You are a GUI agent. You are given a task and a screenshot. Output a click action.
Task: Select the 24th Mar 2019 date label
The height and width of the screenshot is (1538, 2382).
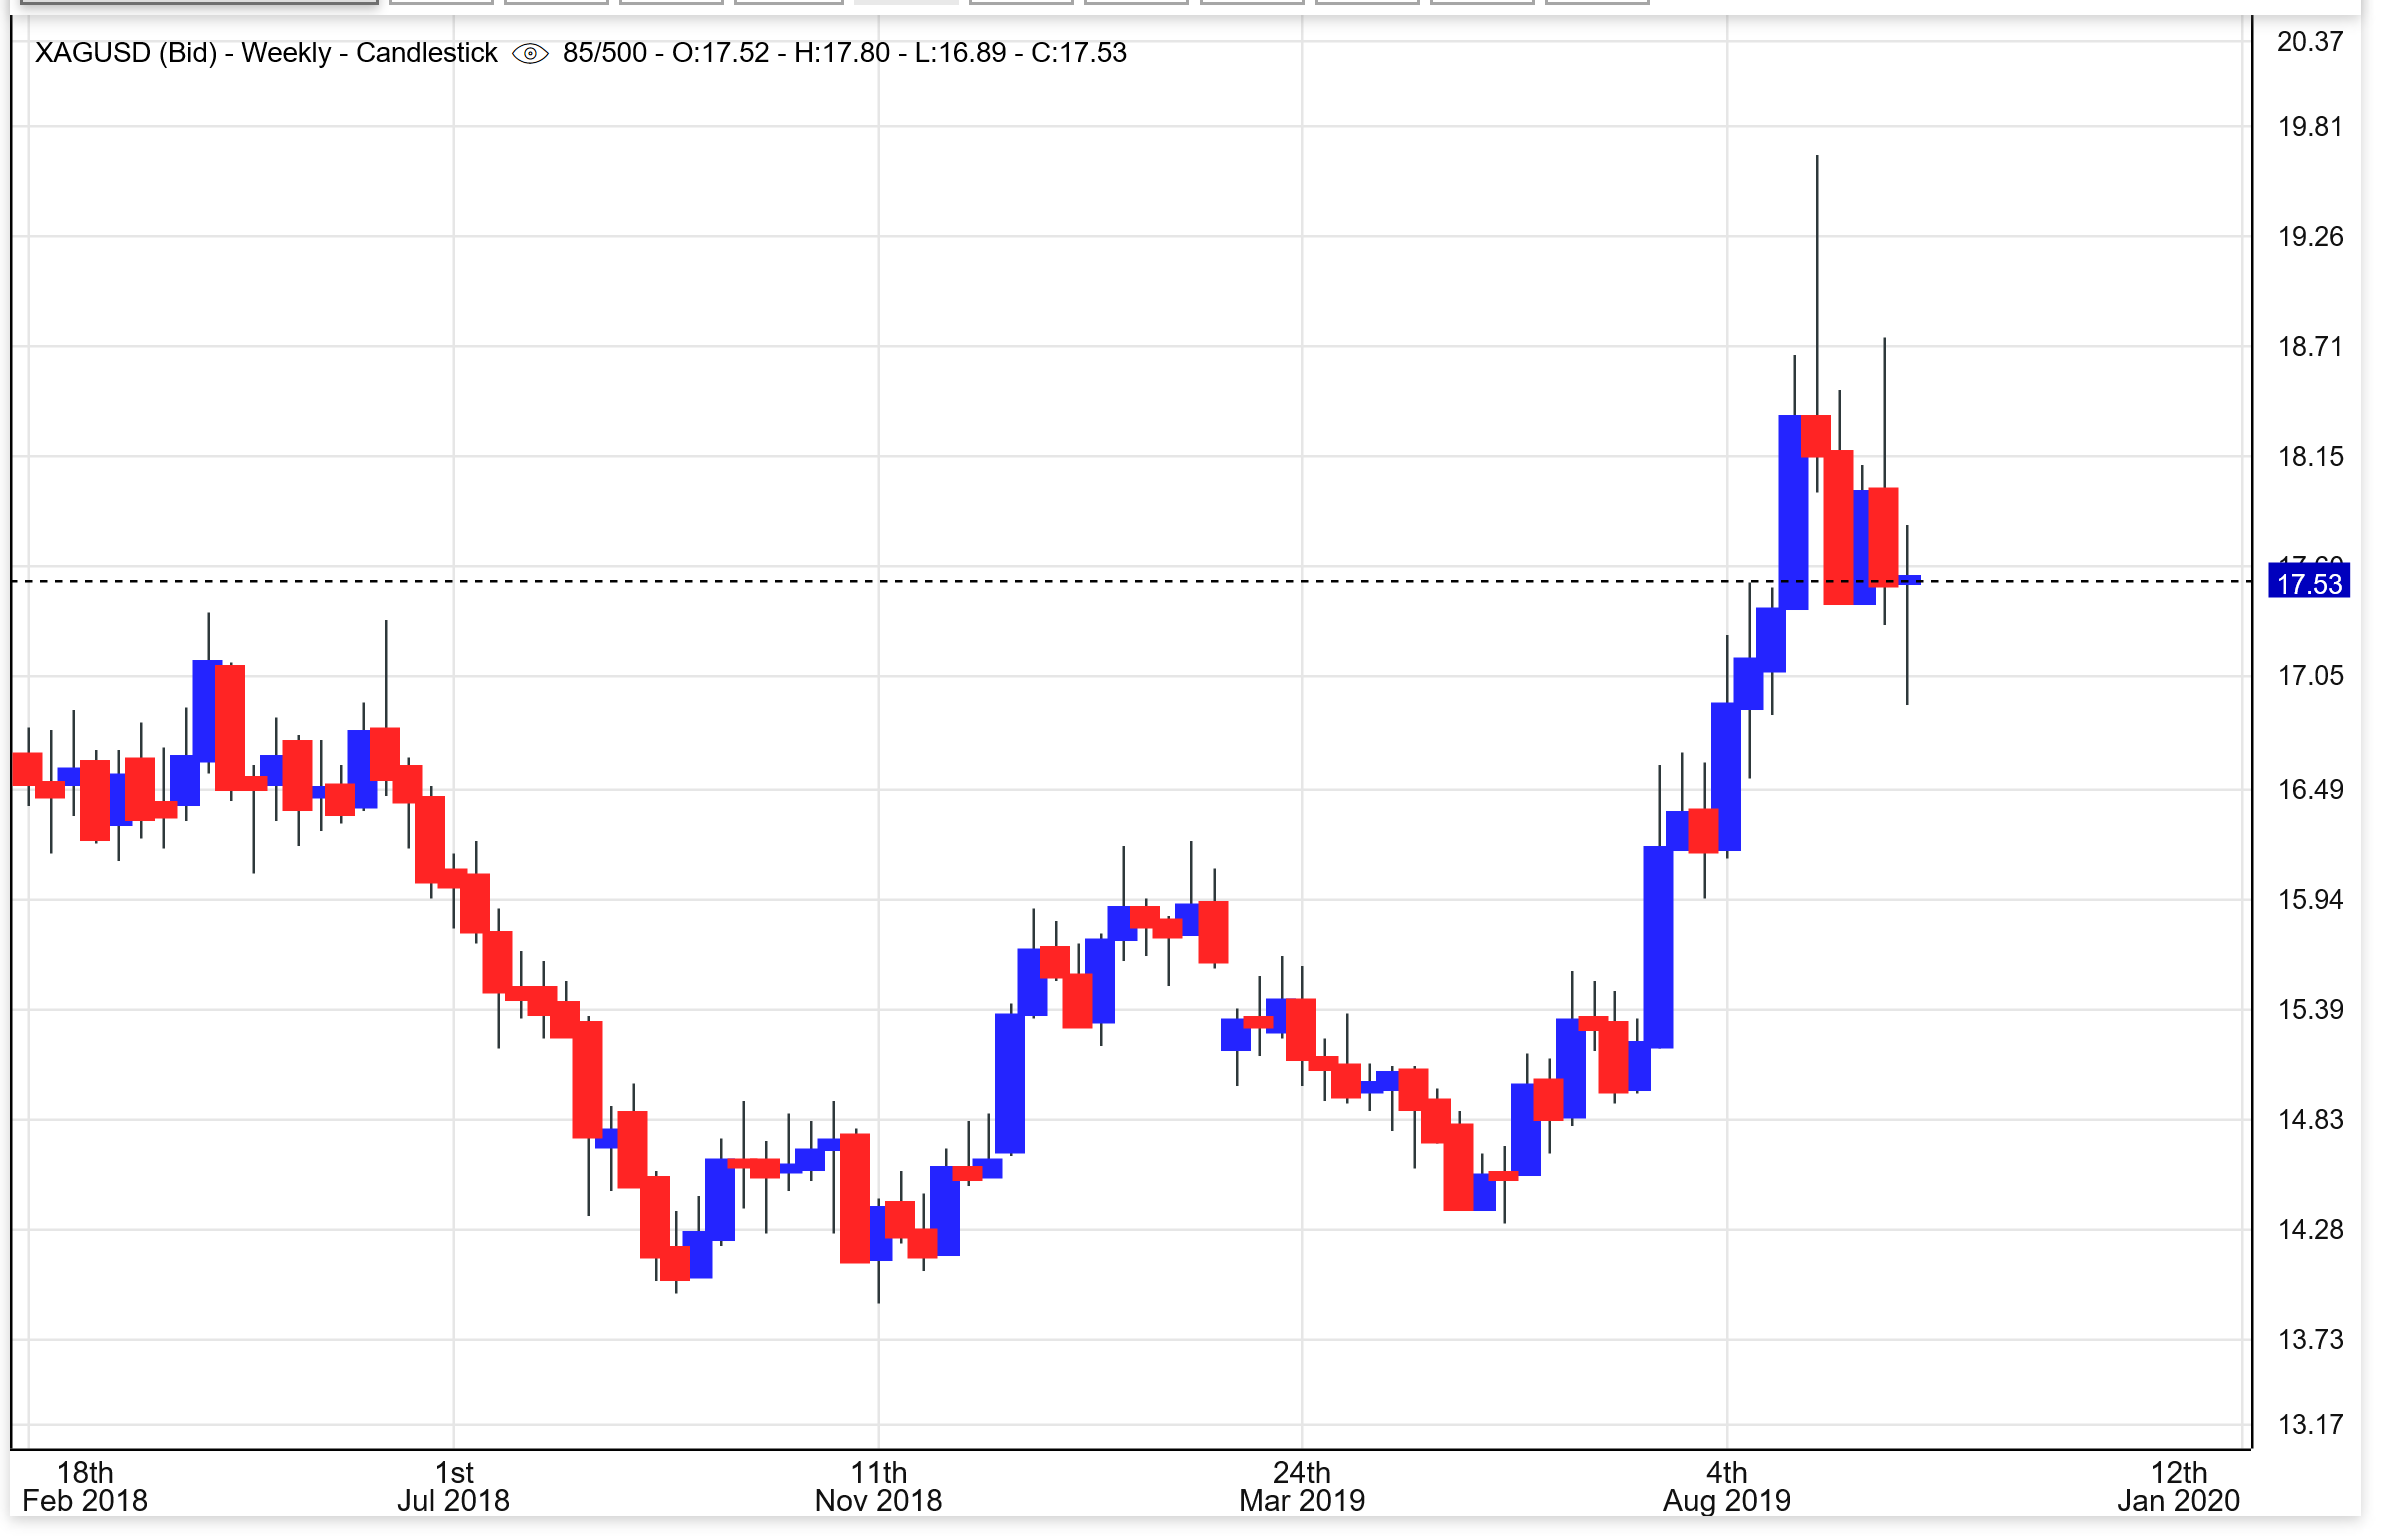1301,1487
